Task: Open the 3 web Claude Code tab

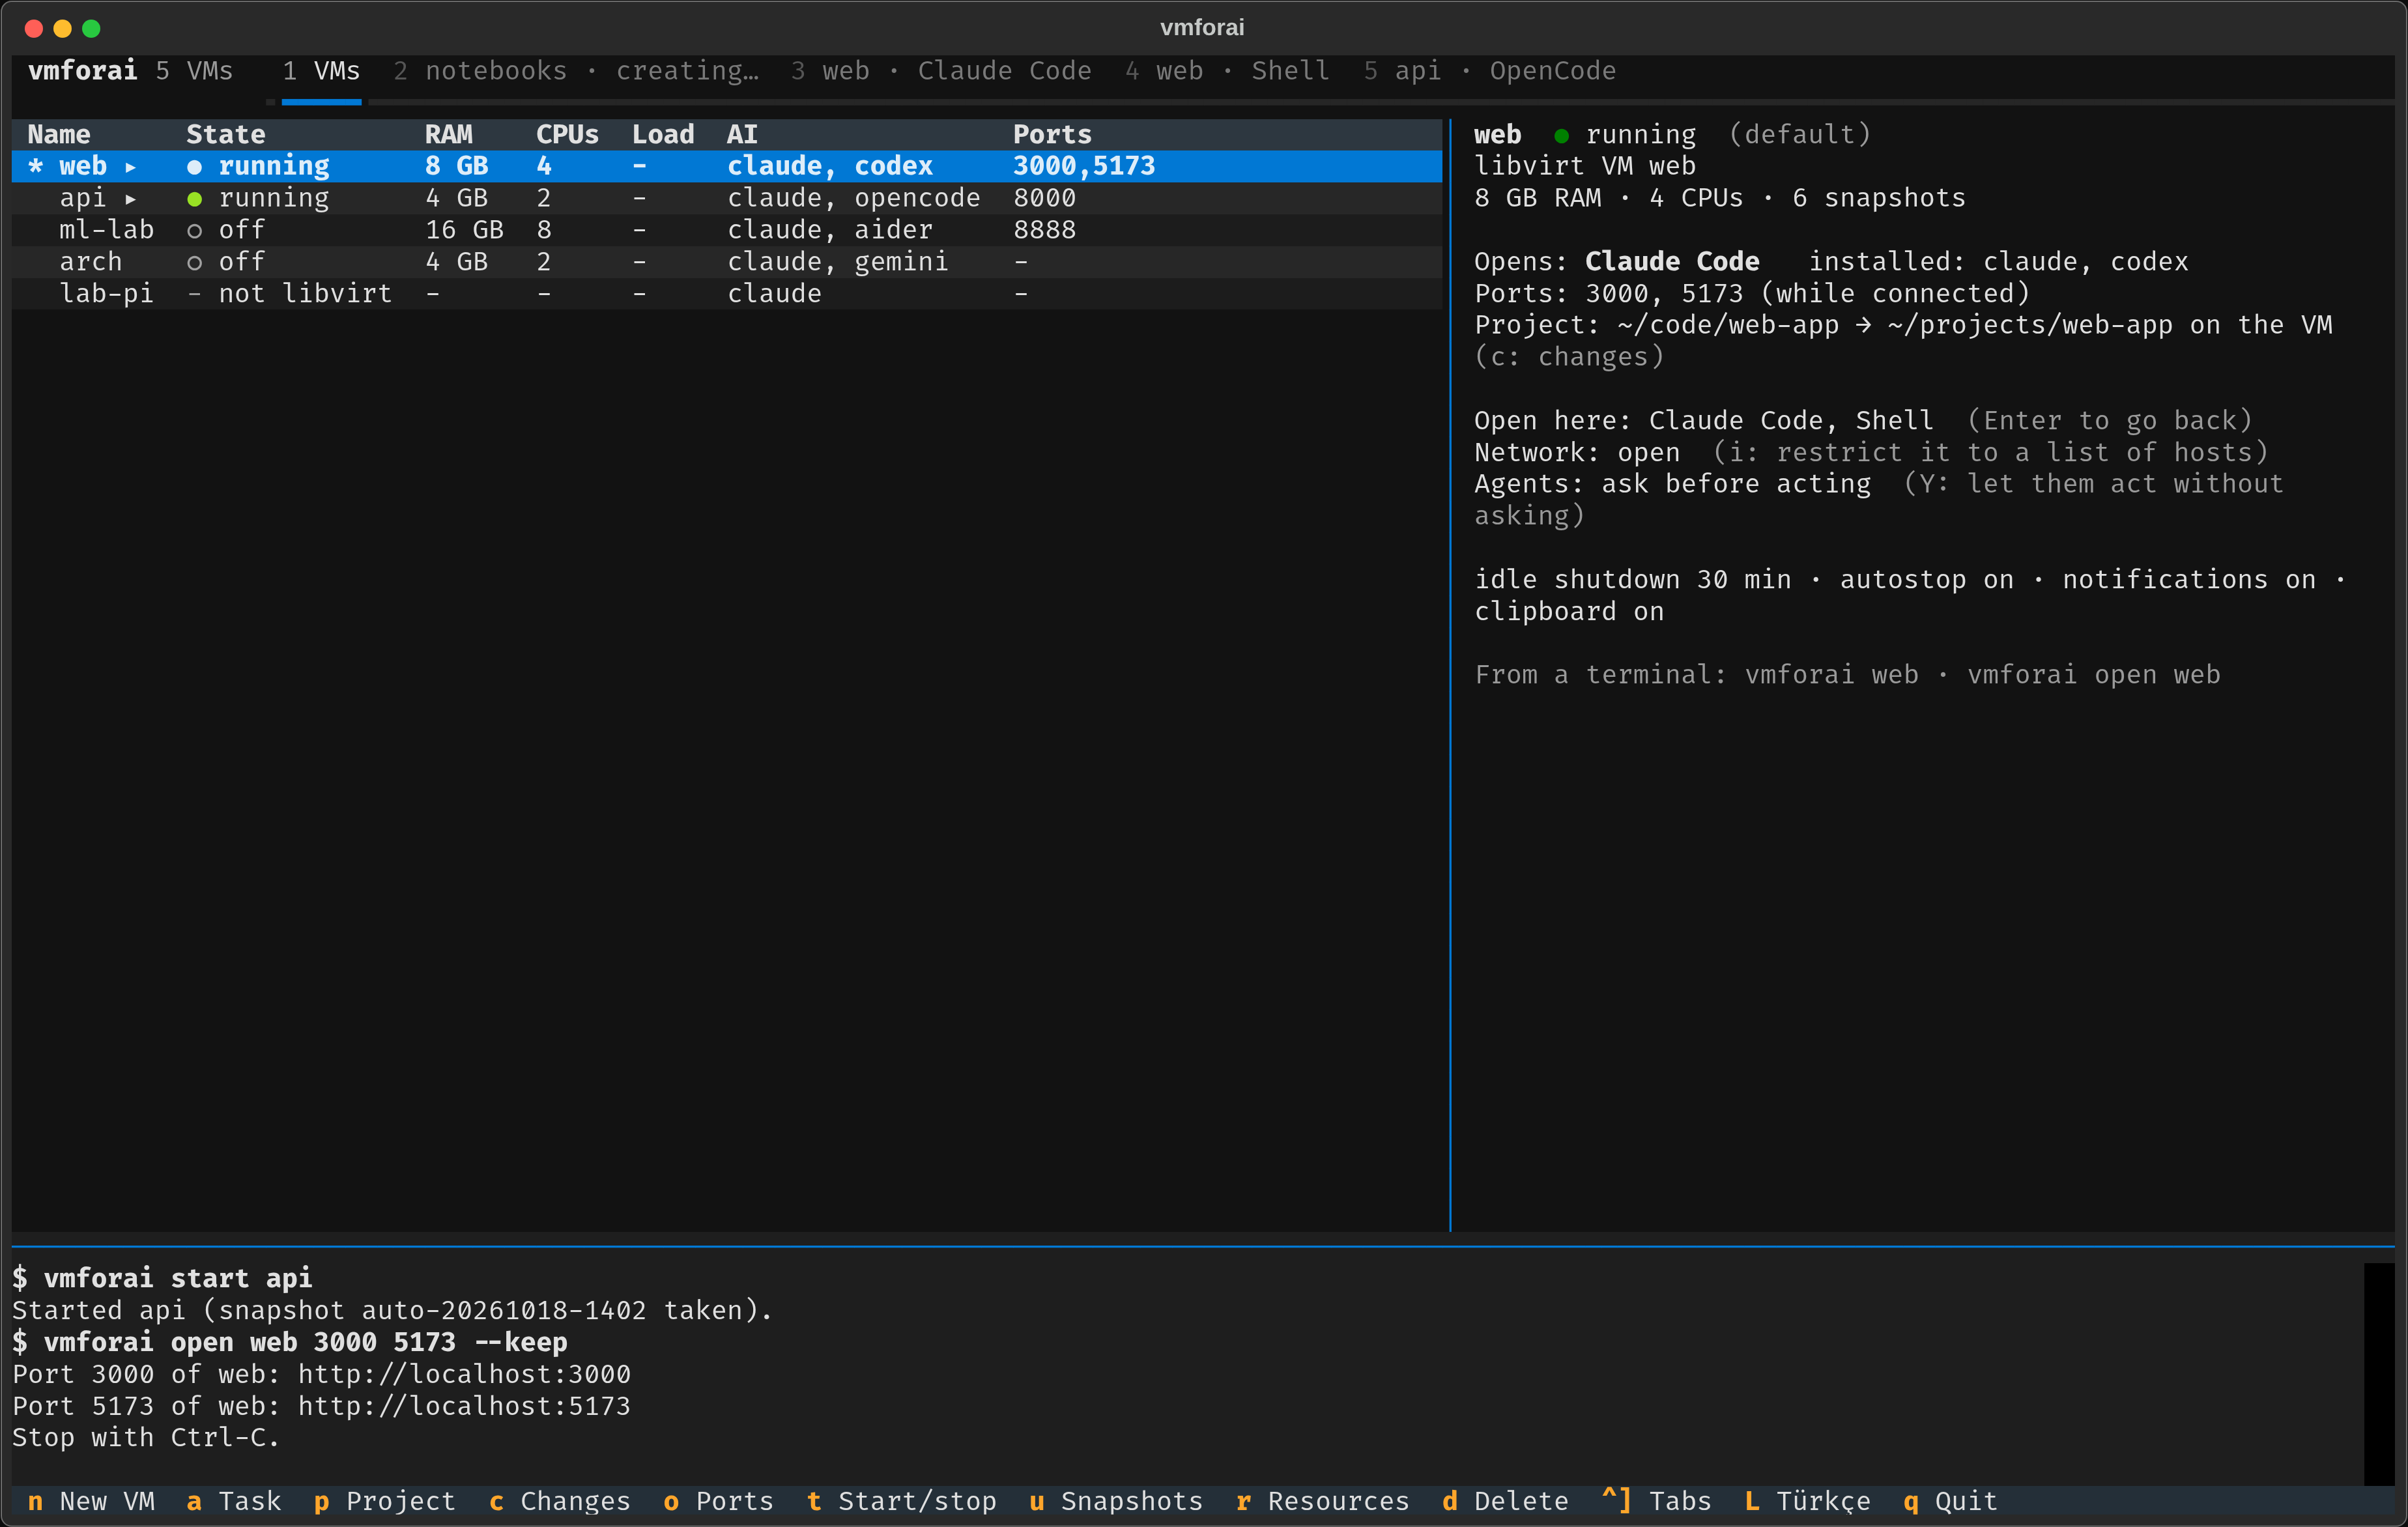Action: pyautogui.click(x=941, y=71)
